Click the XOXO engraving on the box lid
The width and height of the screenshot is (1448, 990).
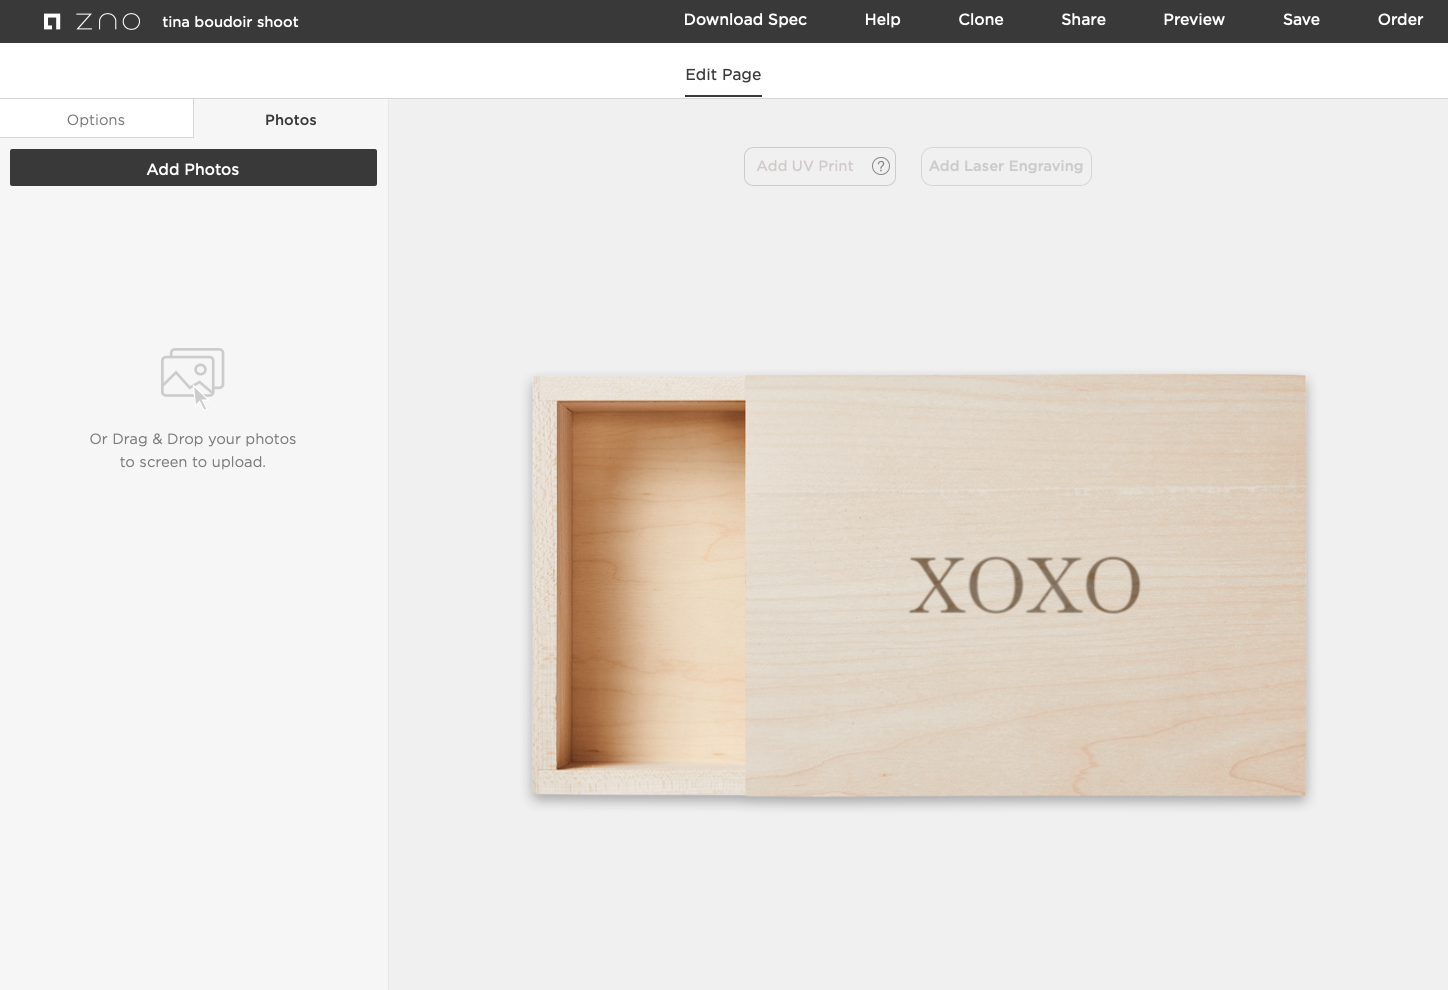(x=1025, y=585)
